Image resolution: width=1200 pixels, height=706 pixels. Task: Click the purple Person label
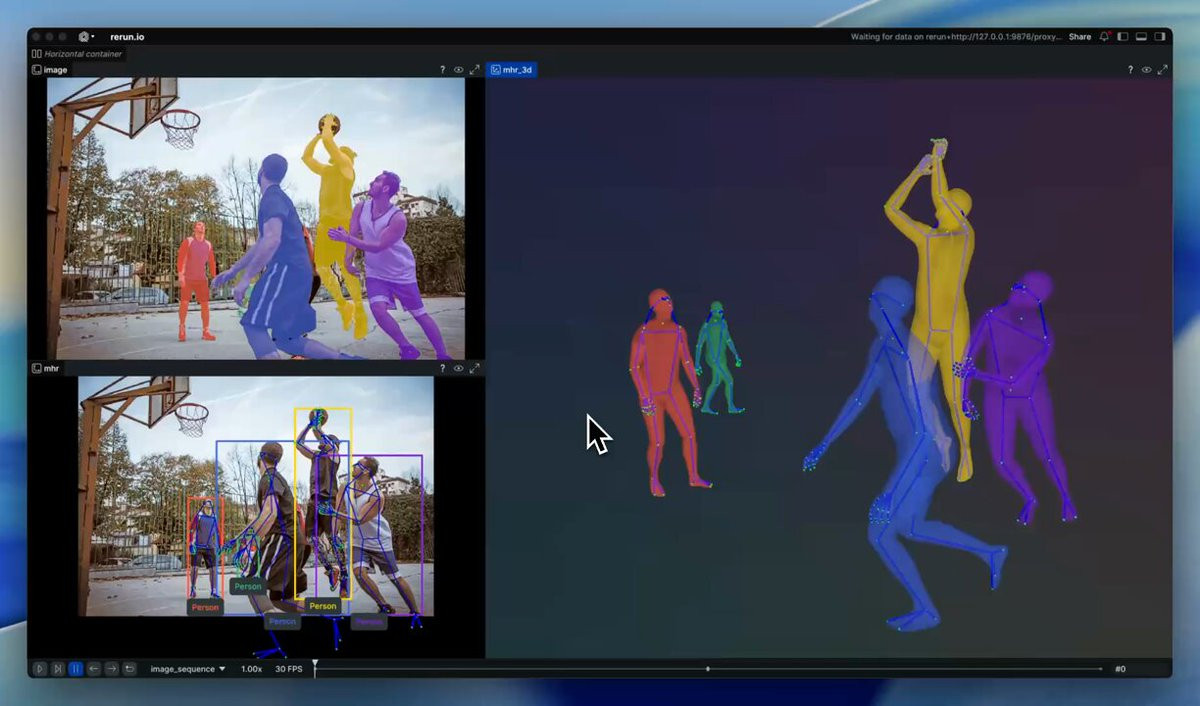point(368,621)
